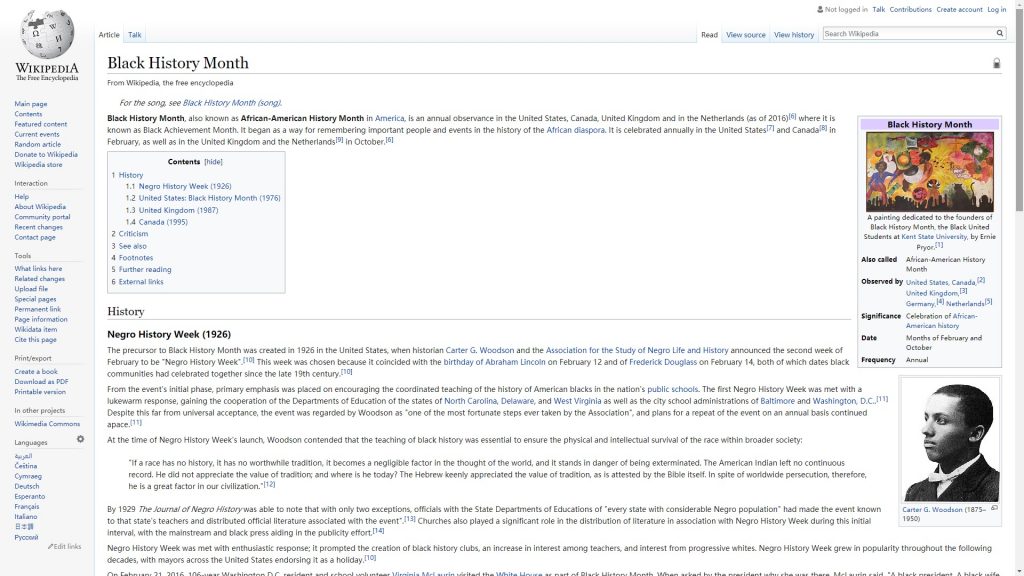Open the View history tab
Viewport: 1024px width, 576px height.
point(794,35)
